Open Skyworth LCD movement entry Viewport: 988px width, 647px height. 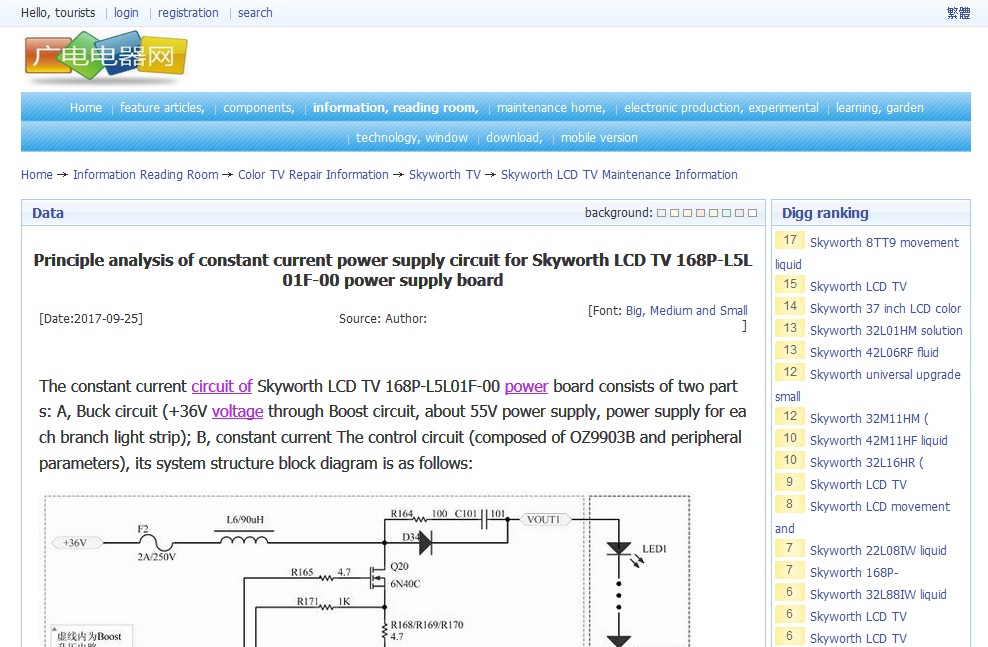pyautogui.click(x=880, y=507)
